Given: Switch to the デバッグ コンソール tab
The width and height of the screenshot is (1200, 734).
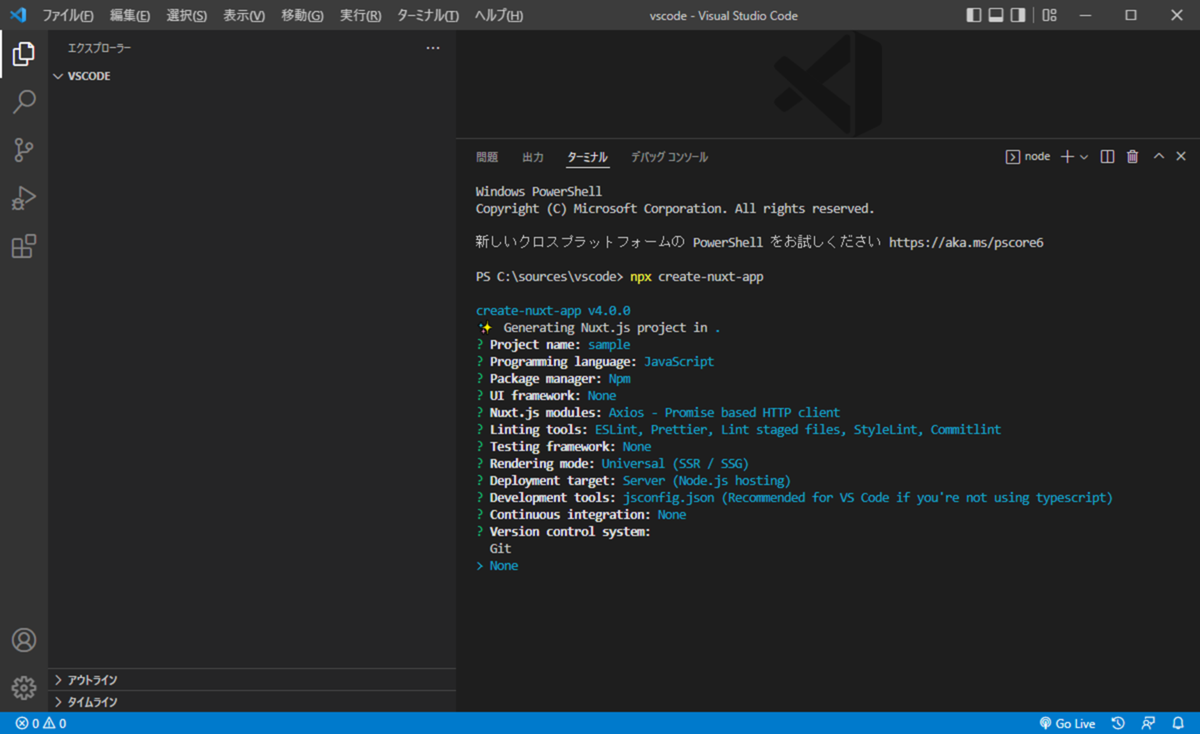Looking at the screenshot, I should pyautogui.click(x=669, y=157).
